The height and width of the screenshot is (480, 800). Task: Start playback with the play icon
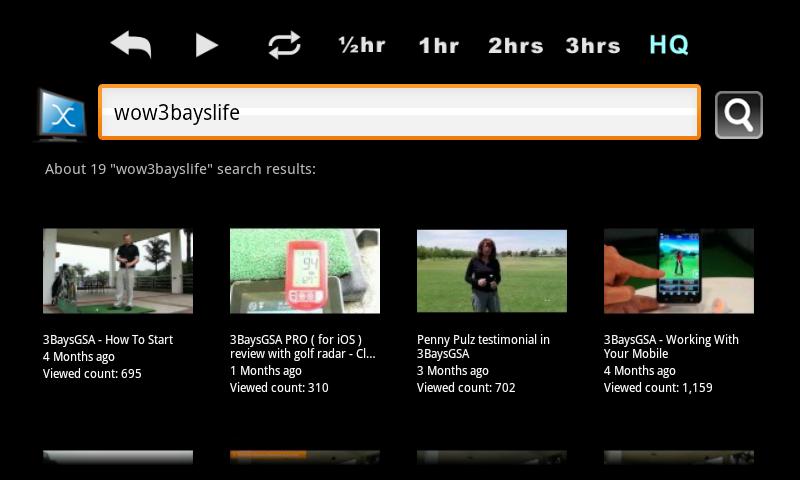point(207,45)
